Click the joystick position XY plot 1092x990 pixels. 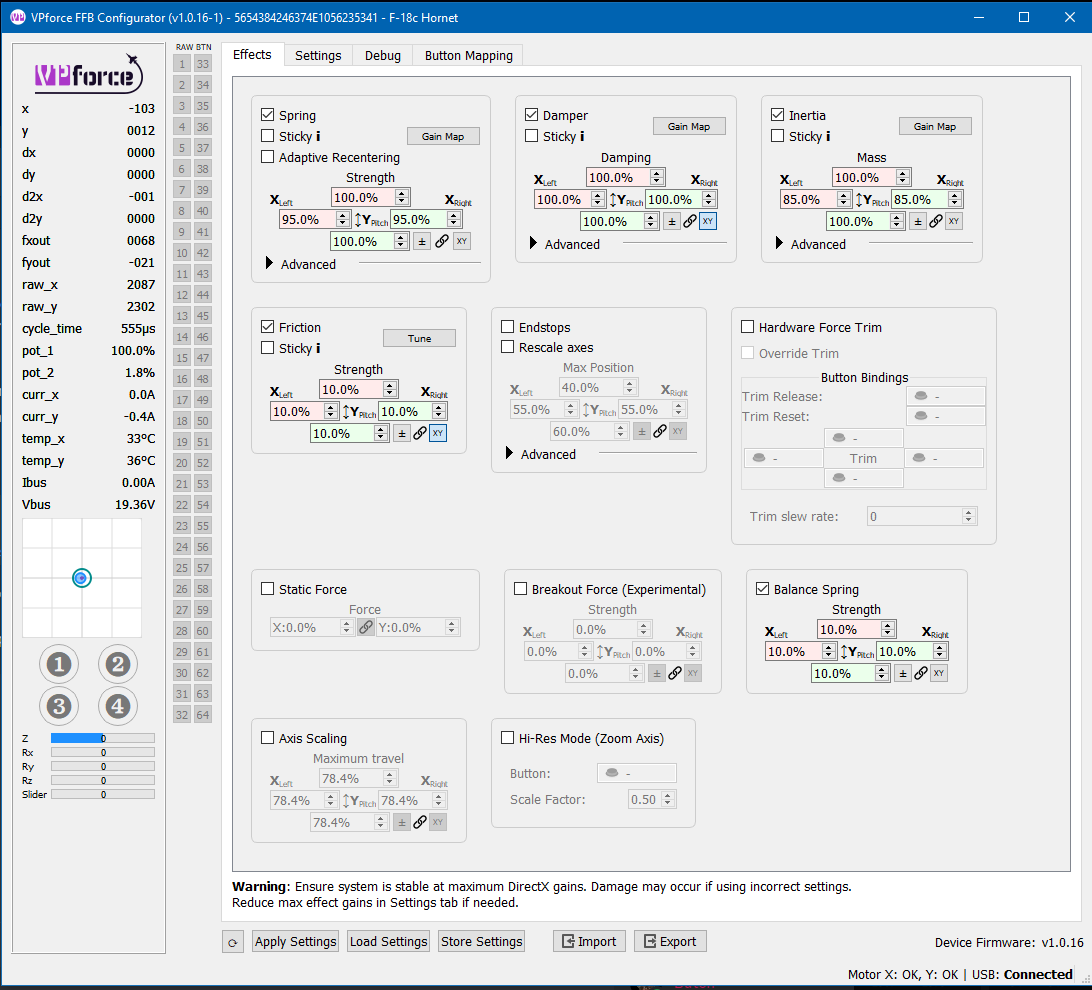(x=82, y=578)
